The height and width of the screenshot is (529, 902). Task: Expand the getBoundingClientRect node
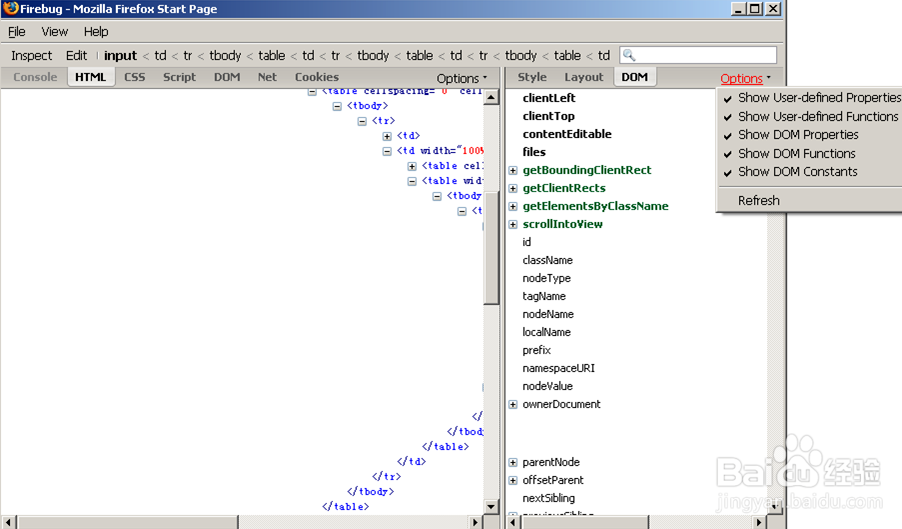[513, 171]
